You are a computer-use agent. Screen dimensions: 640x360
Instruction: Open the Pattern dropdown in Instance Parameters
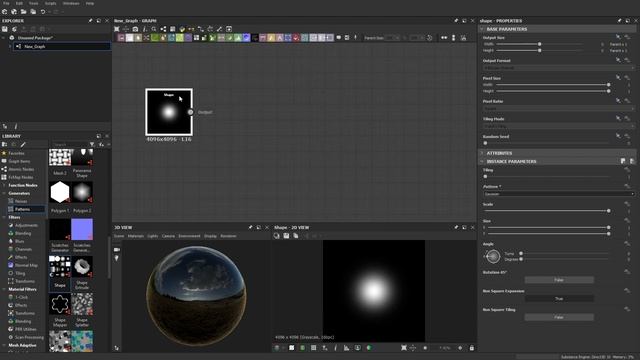(x=559, y=194)
